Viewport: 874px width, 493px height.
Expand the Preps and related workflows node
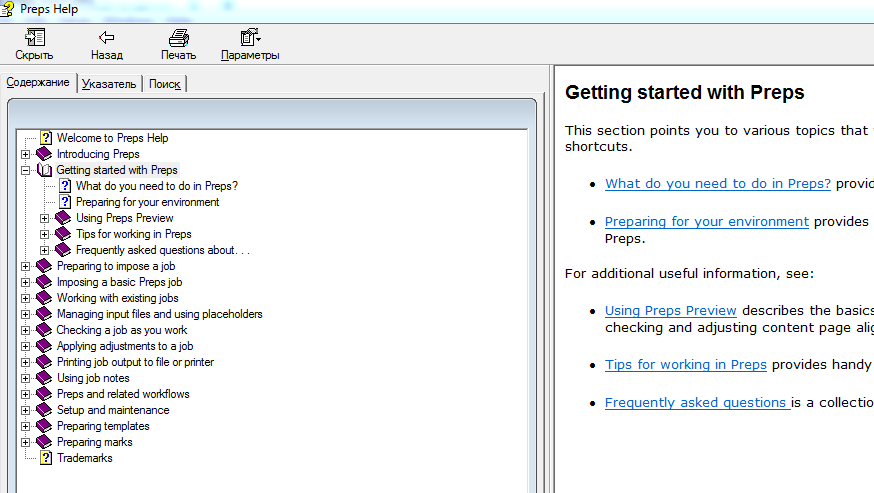pos(26,394)
